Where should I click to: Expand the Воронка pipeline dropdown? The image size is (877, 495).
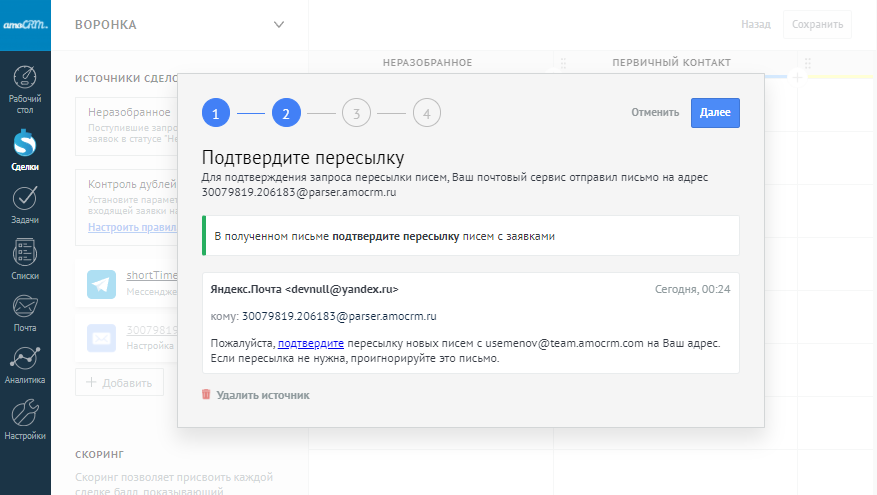(278, 24)
